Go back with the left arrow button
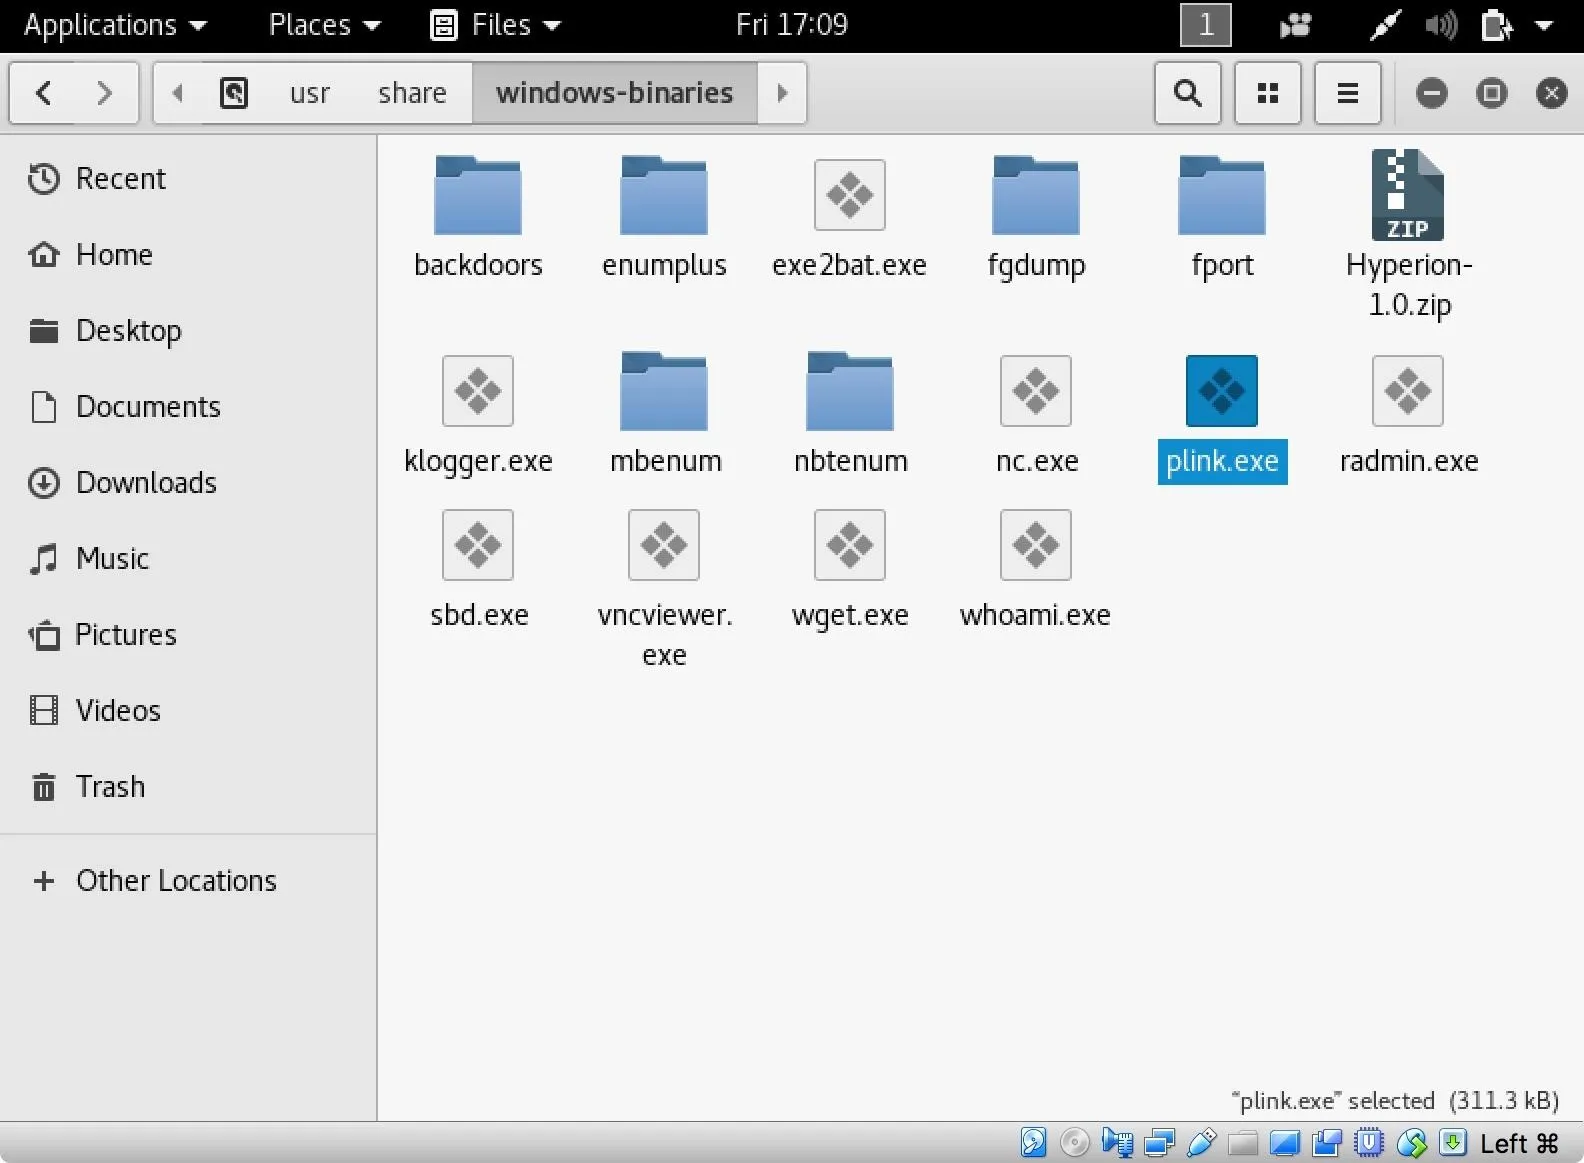 point(43,93)
